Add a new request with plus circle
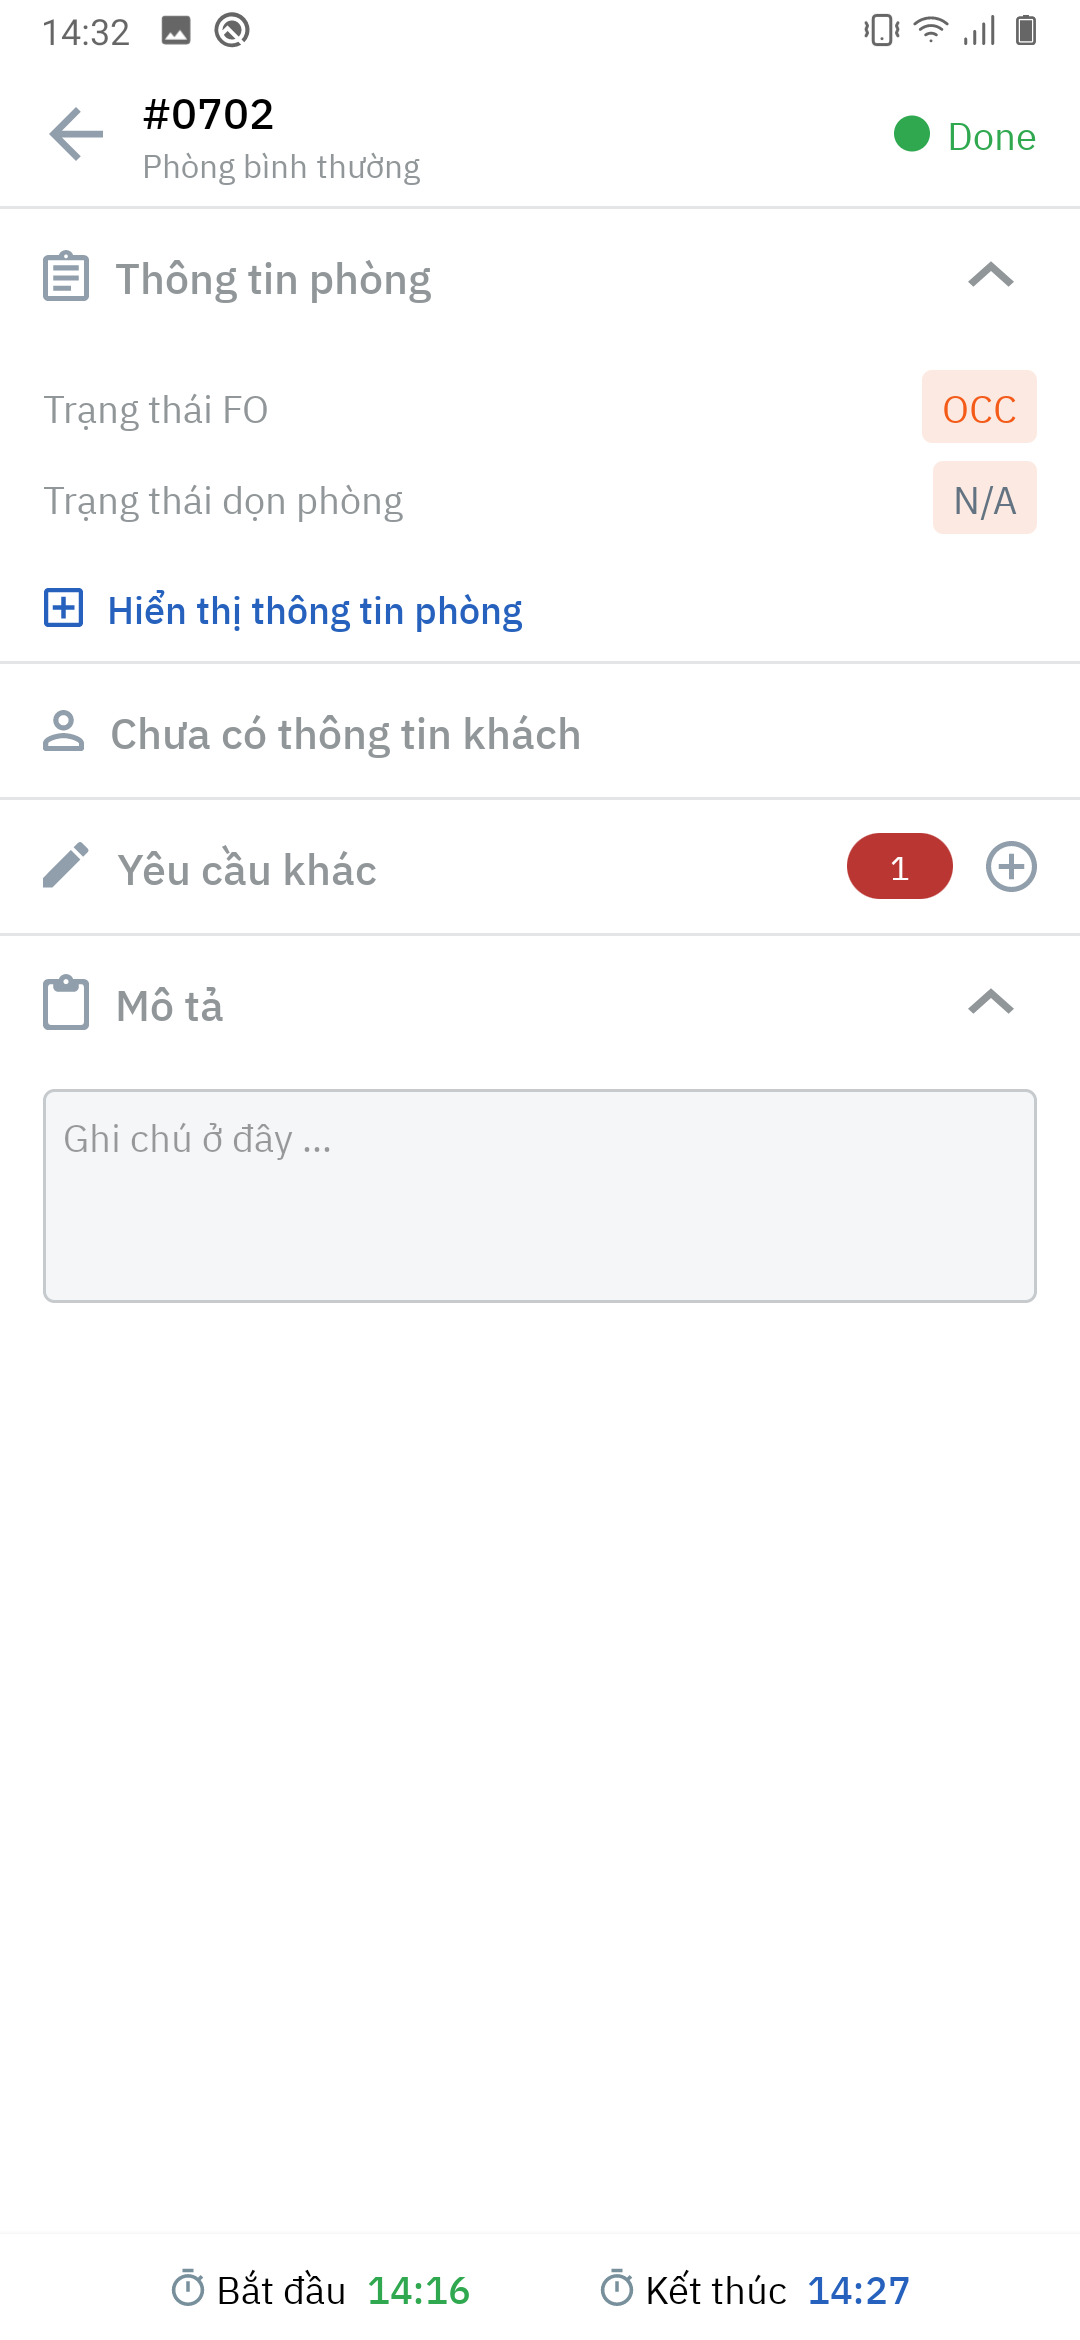Viewport: 1080px width, 2340px height. point(1011,867)
